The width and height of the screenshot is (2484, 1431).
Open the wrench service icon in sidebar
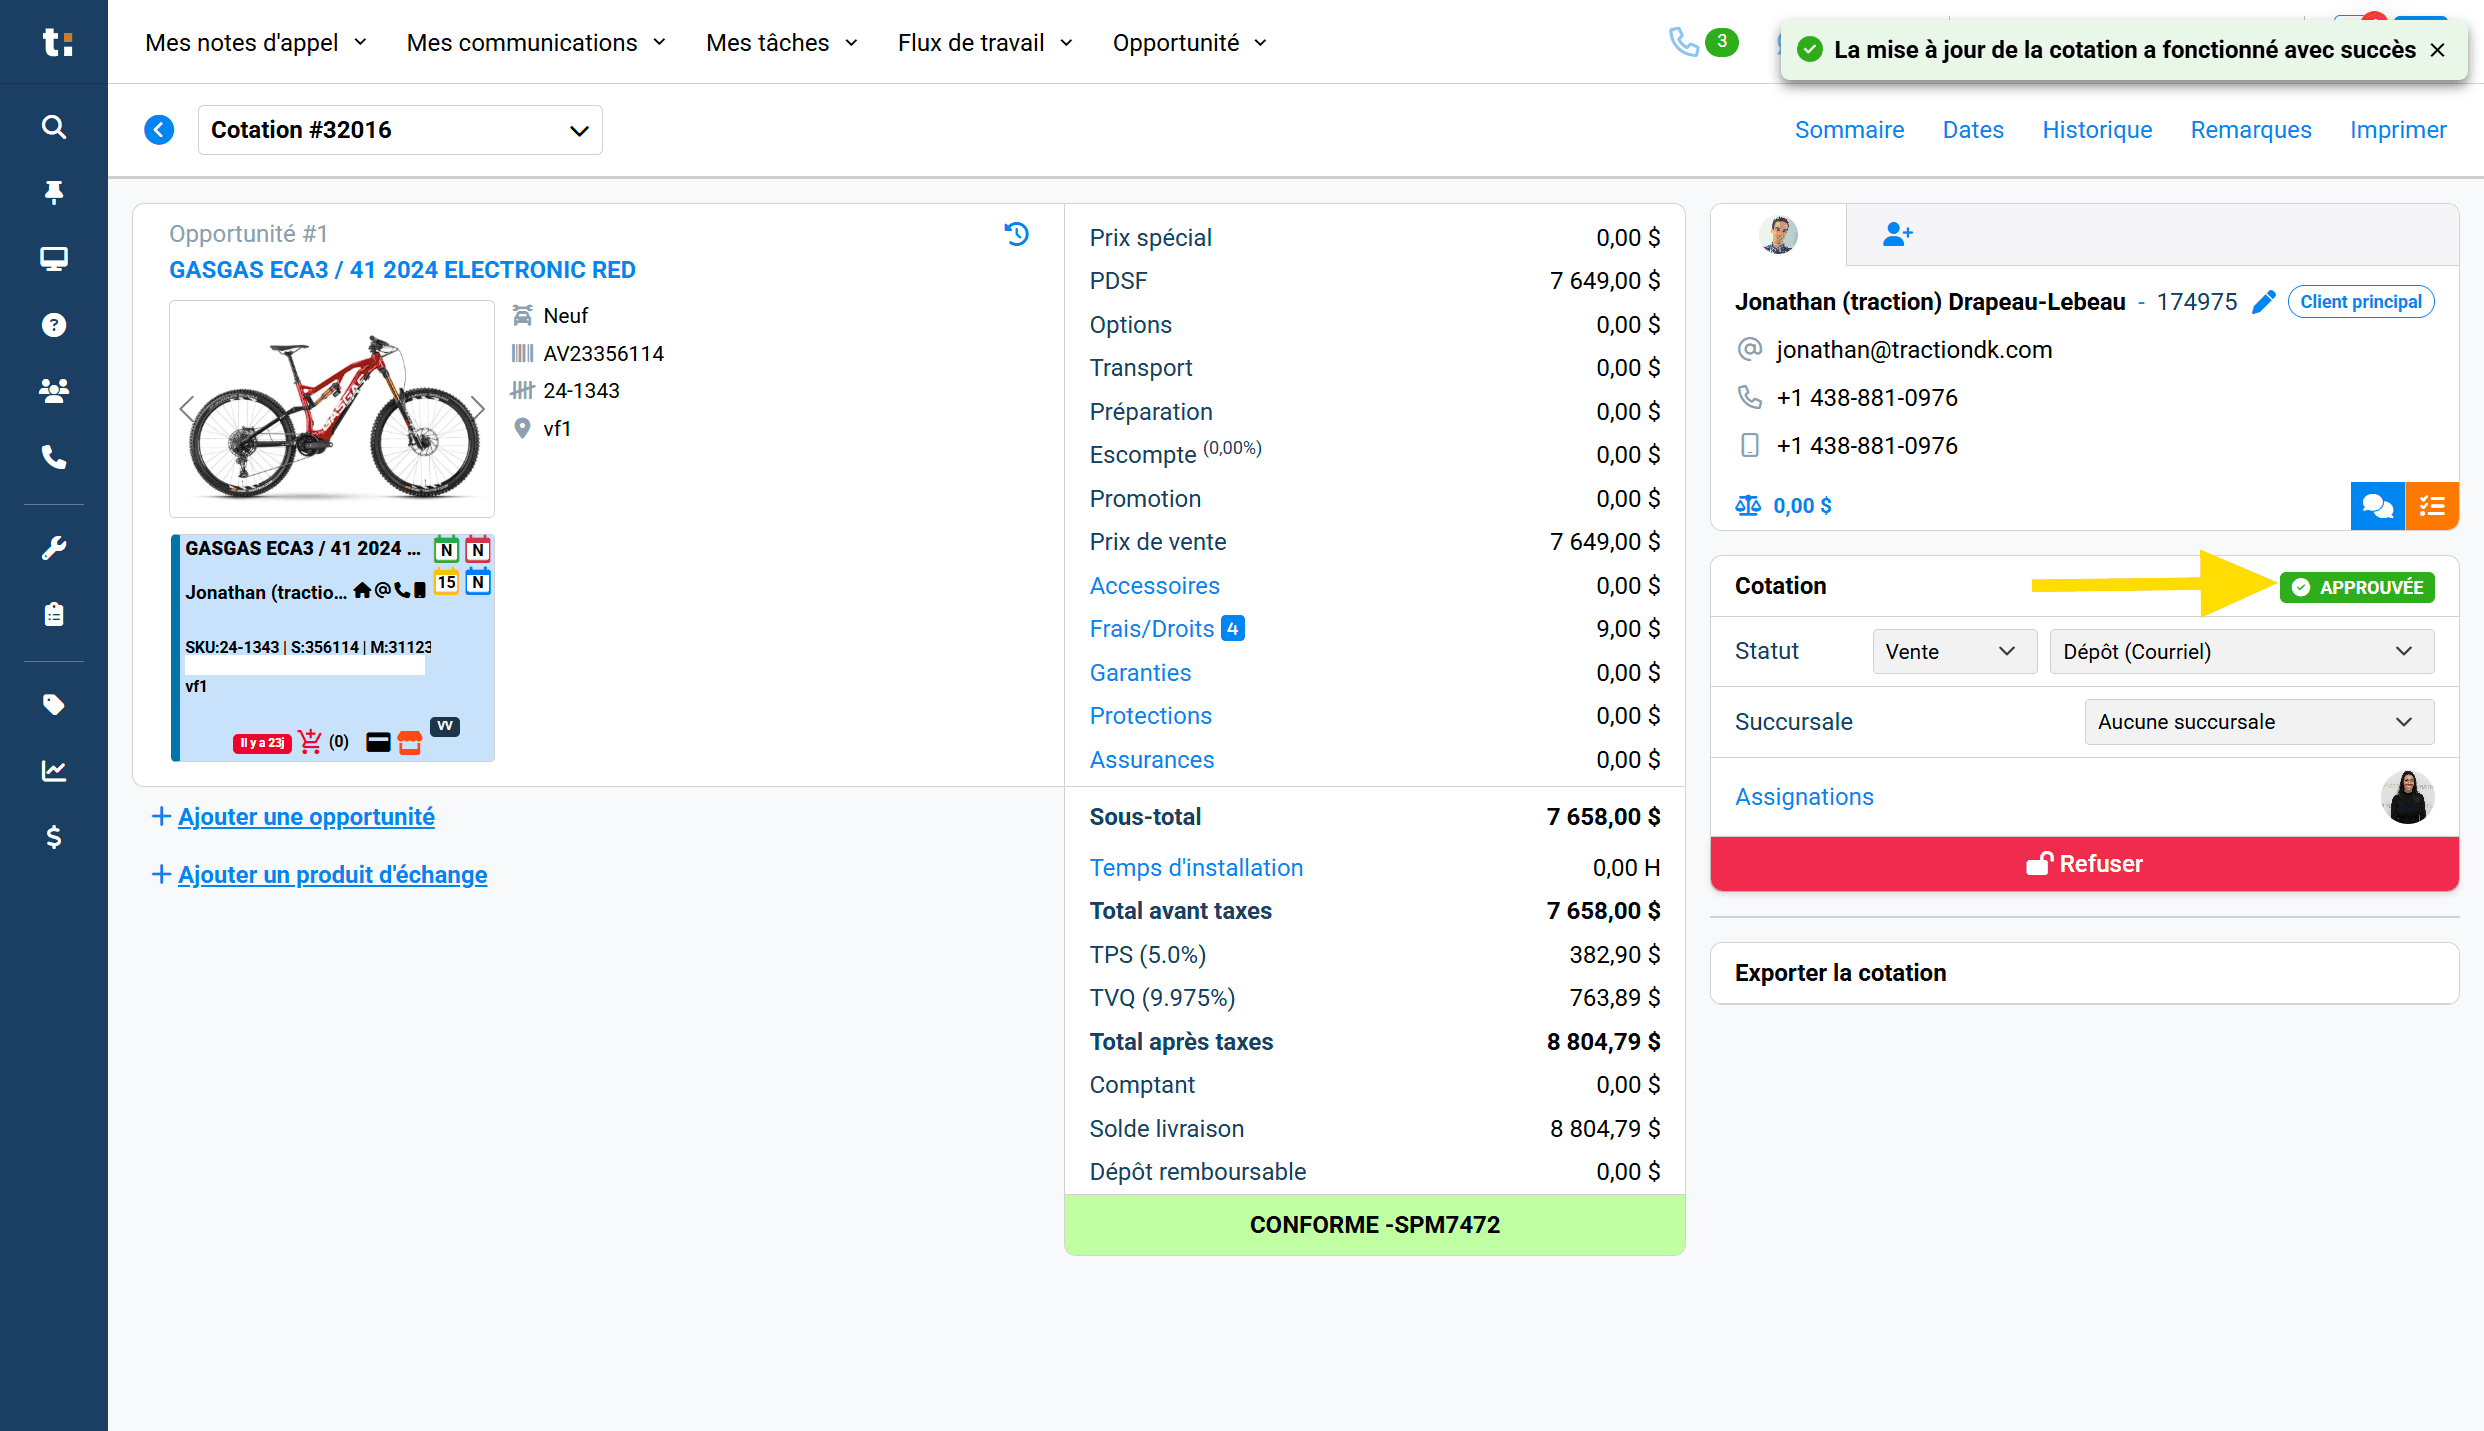(54, 548)
